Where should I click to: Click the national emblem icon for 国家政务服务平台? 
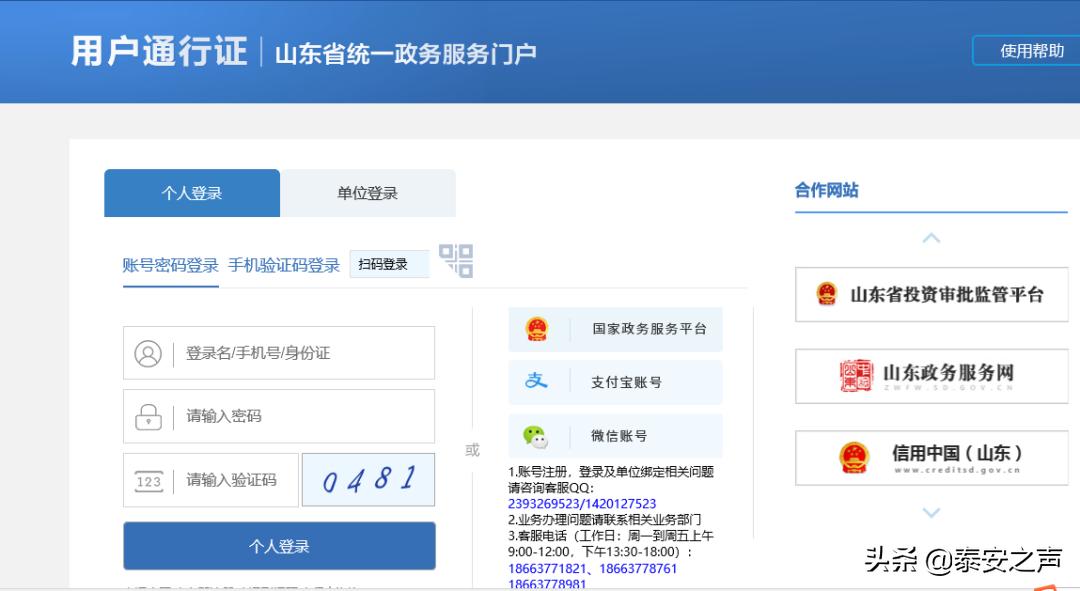tap(537, 328)
